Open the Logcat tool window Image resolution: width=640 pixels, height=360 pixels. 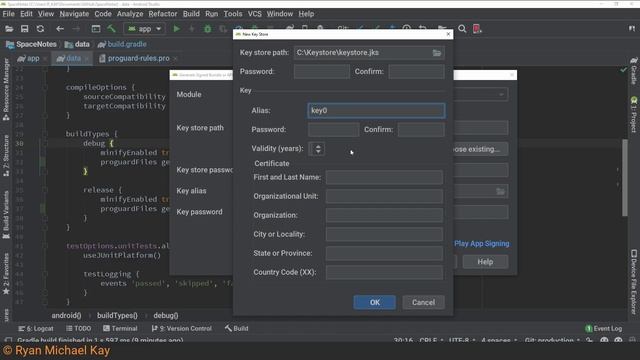[36, 328]
